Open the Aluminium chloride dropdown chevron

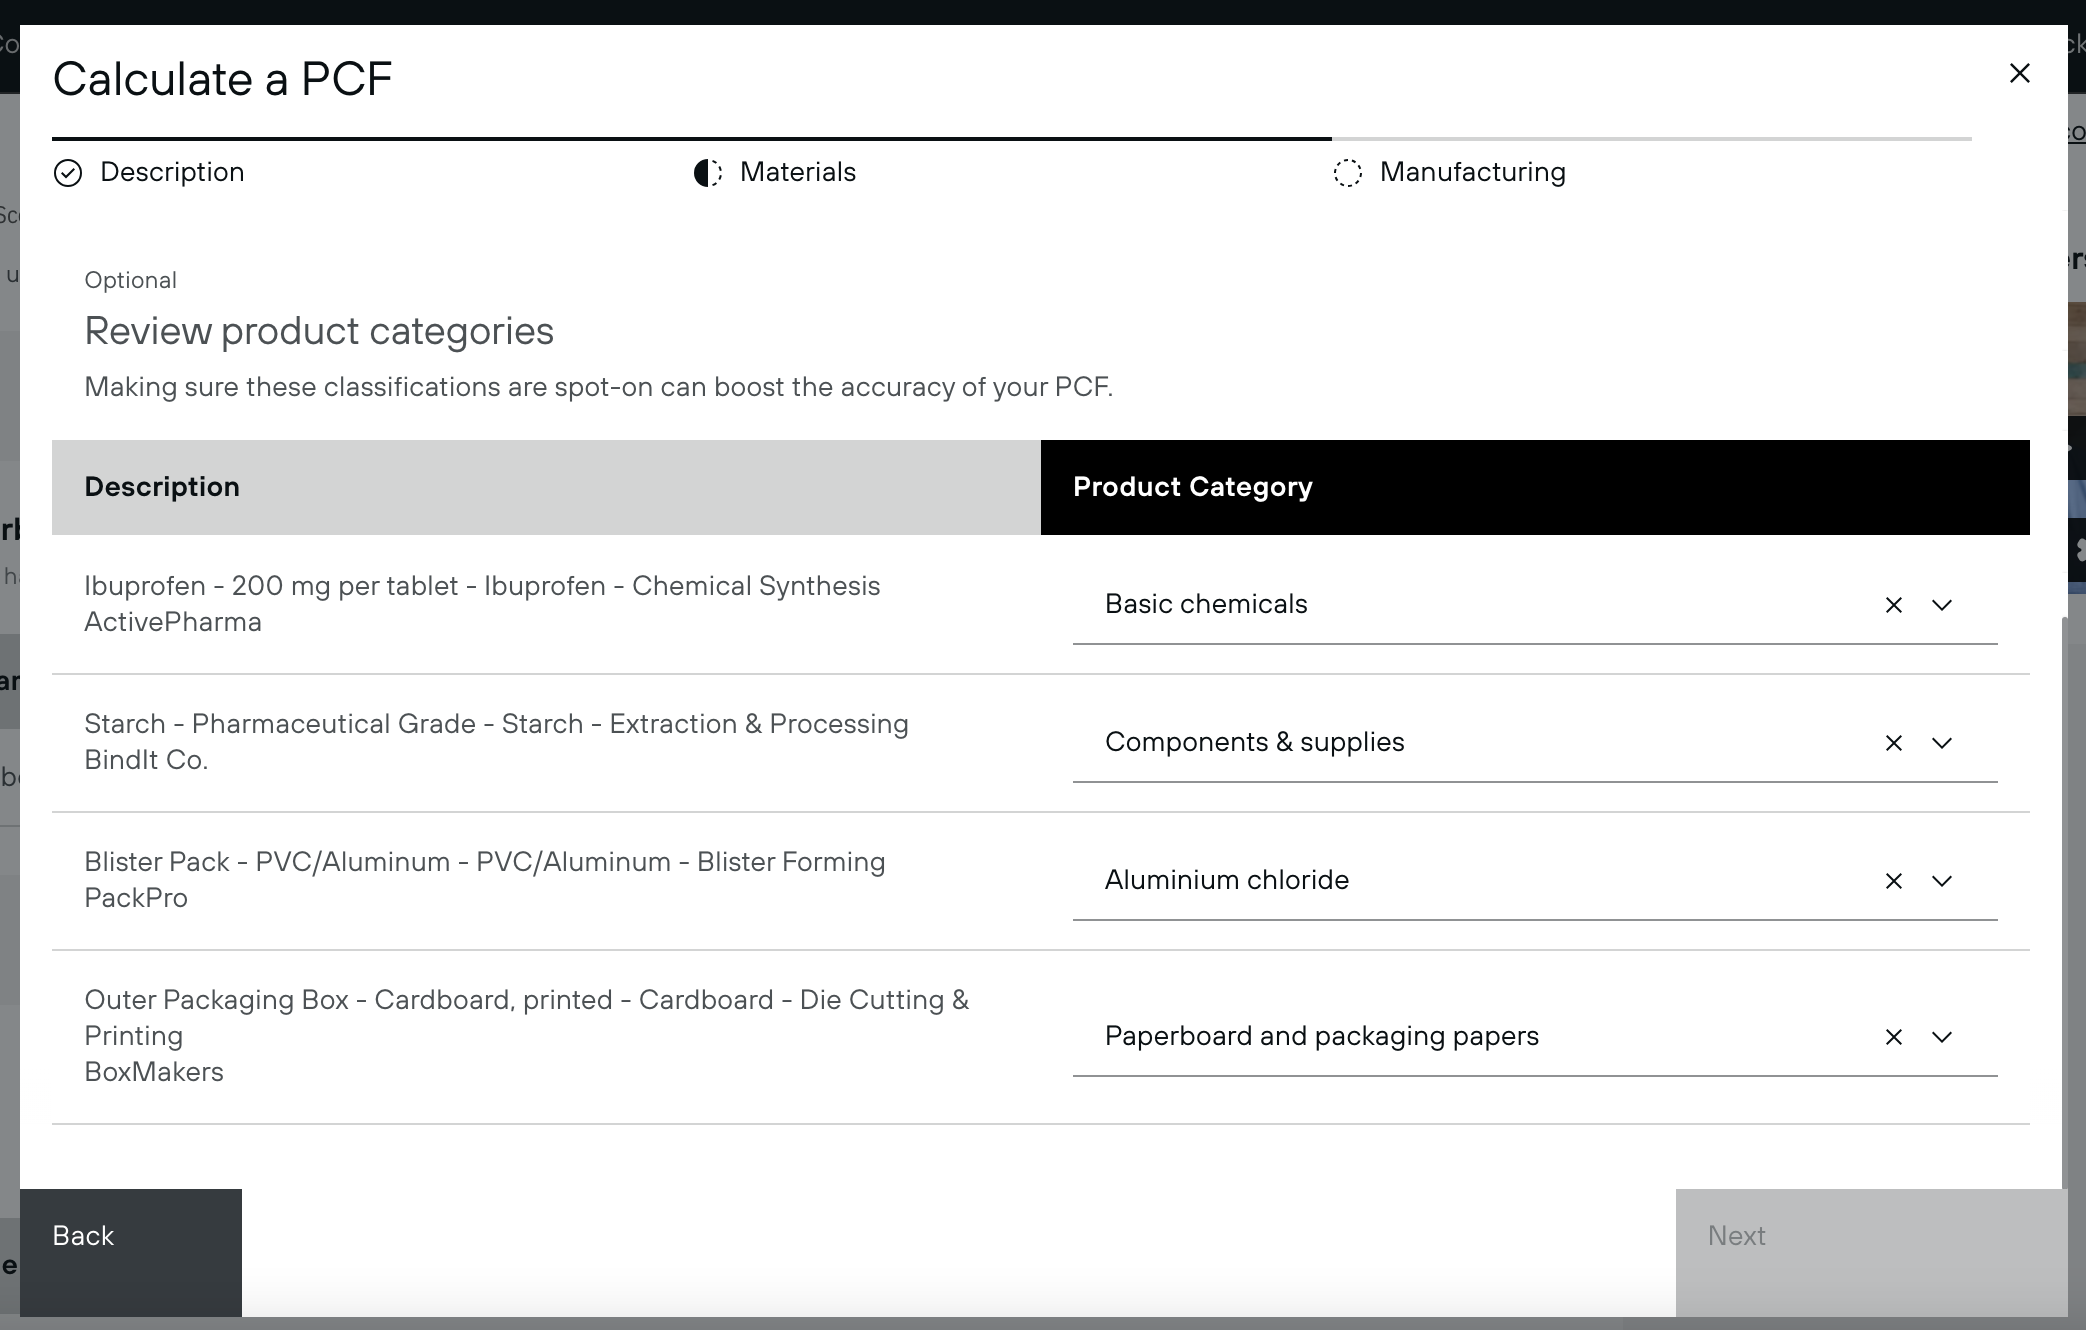pos(1941,881)
